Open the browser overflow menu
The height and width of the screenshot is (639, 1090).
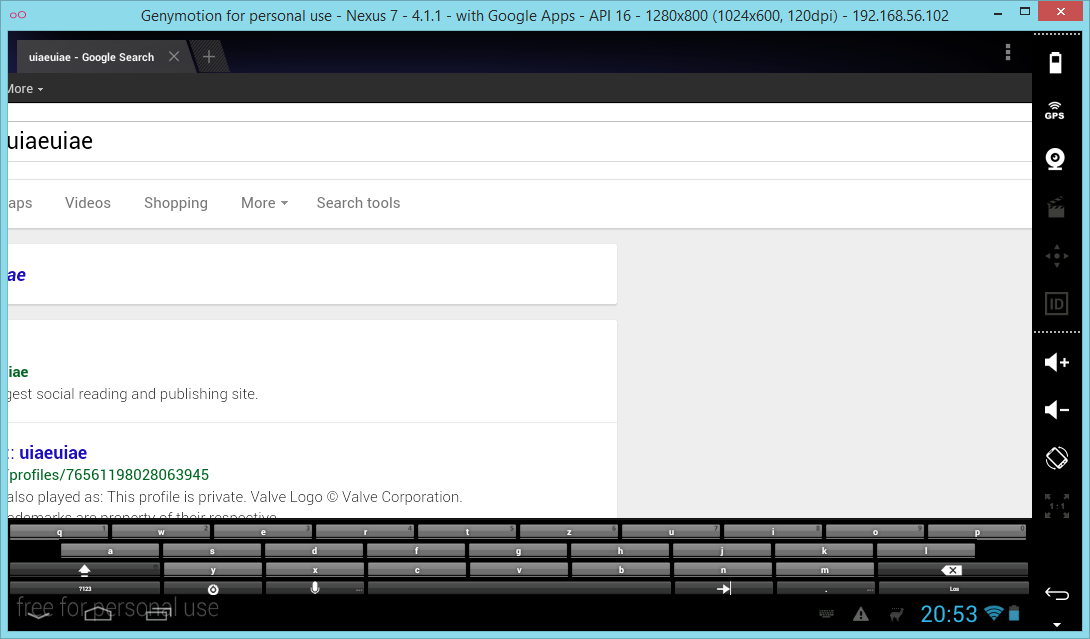coord(1008,53)
